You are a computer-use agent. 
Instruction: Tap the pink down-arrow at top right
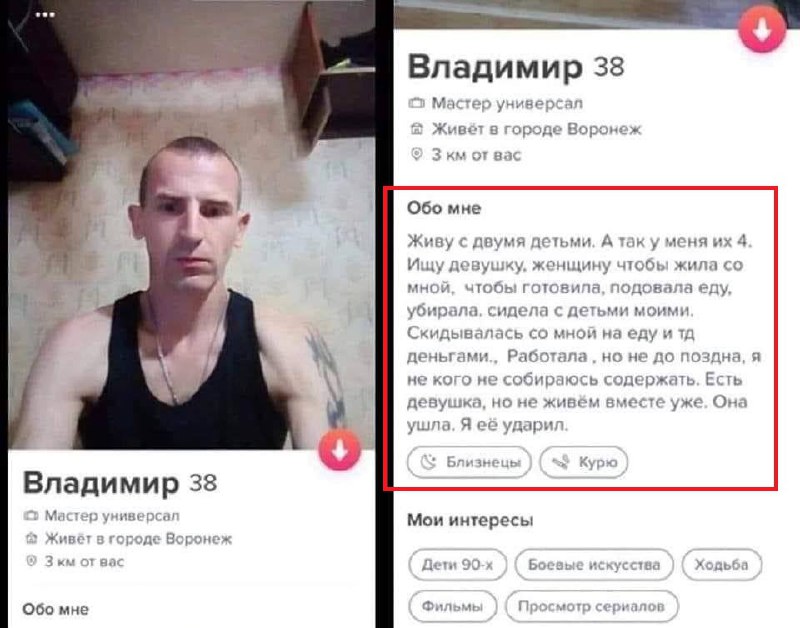762,30
